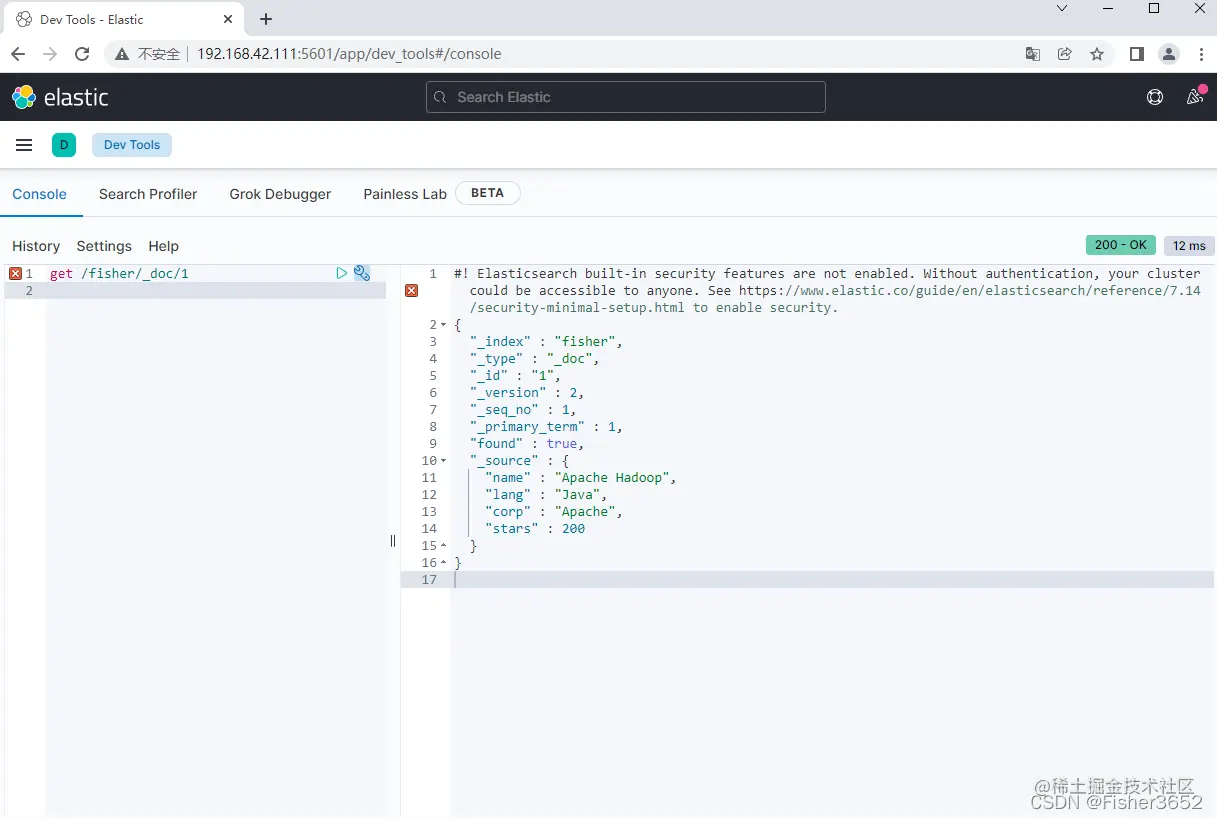This screenshot has width=1217, height=819.
Task: Open the Search Profiler tab
Action: pyautogui.click(x=148, y=194)
